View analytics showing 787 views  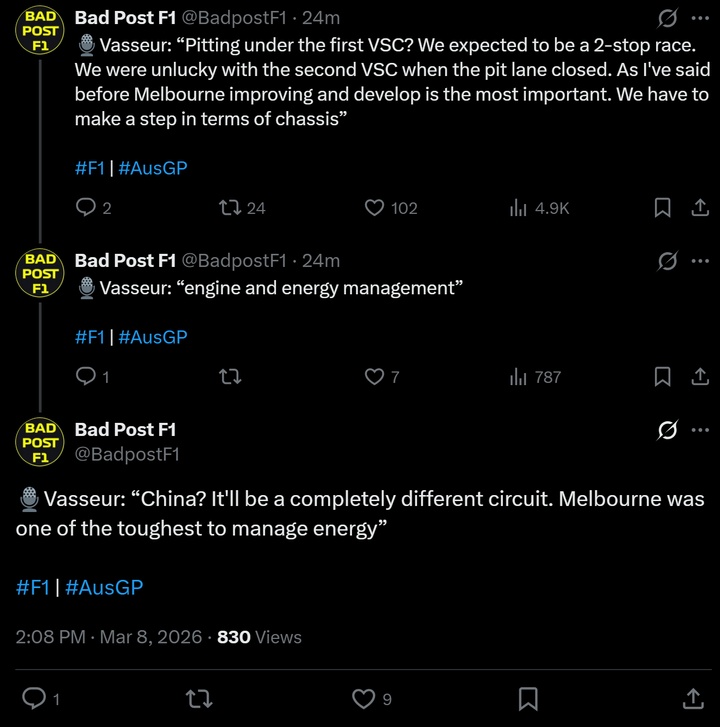click(x=519, y=377)
